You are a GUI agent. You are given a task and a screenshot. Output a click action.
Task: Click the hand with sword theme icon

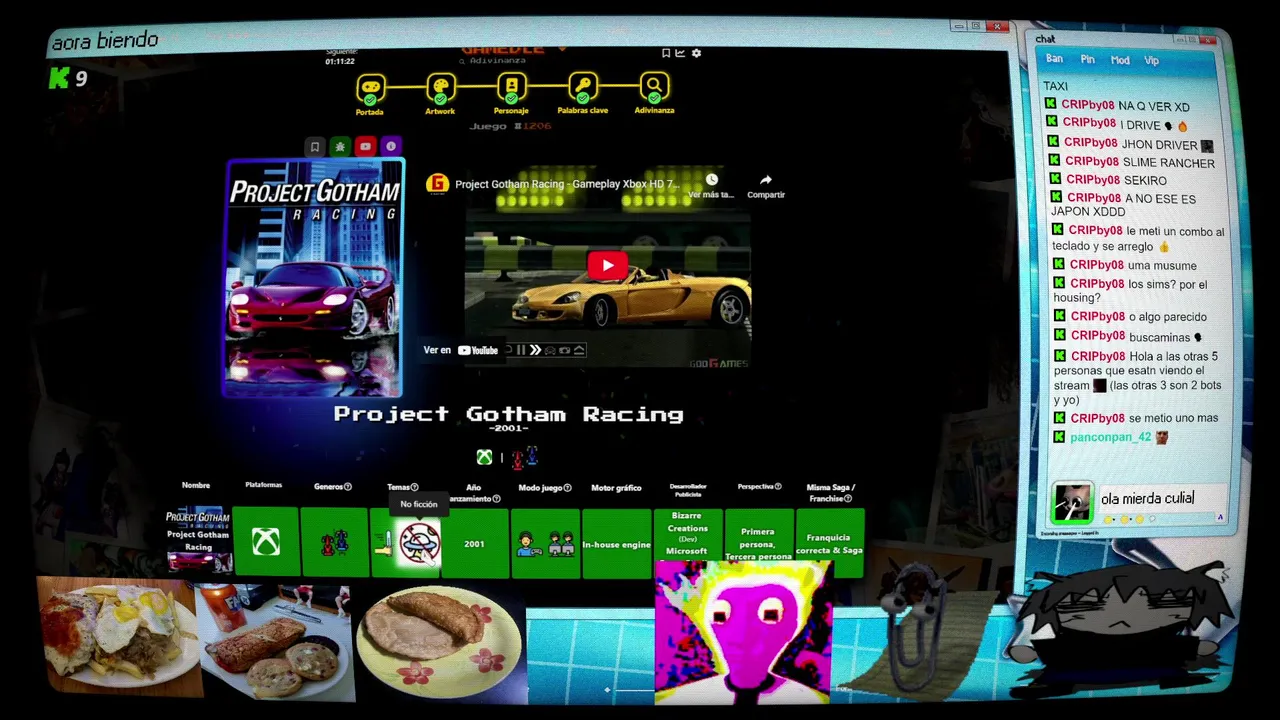pos(384,543)
